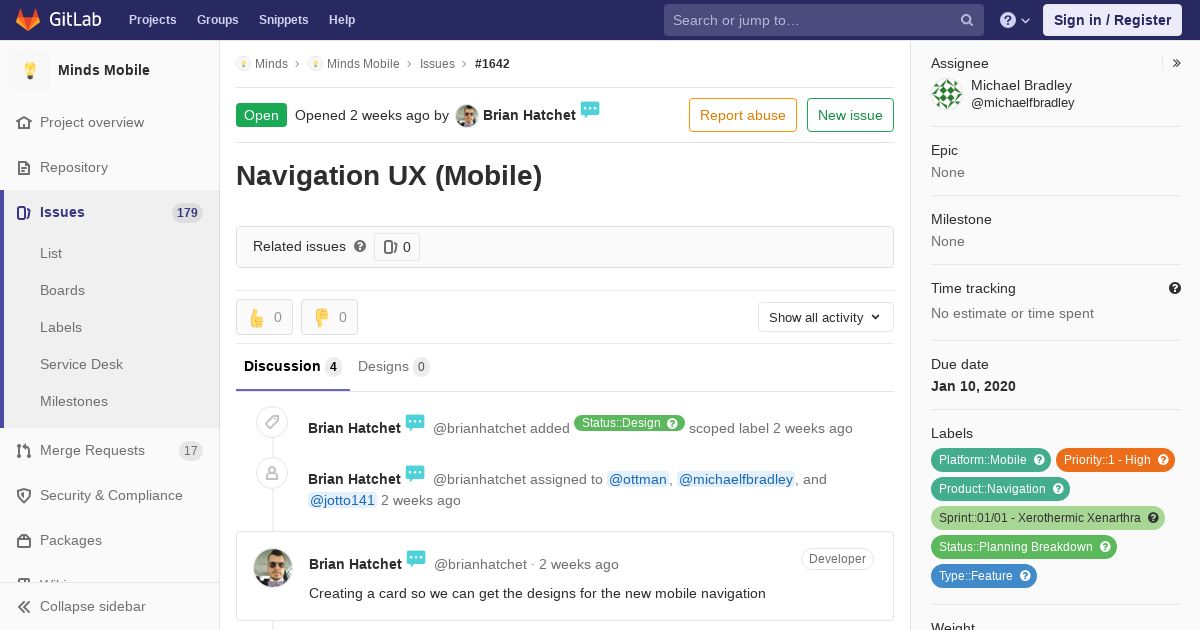Open the Snippets menu item
Screen dimensions: 1200x630
click(x=284, y=20)
